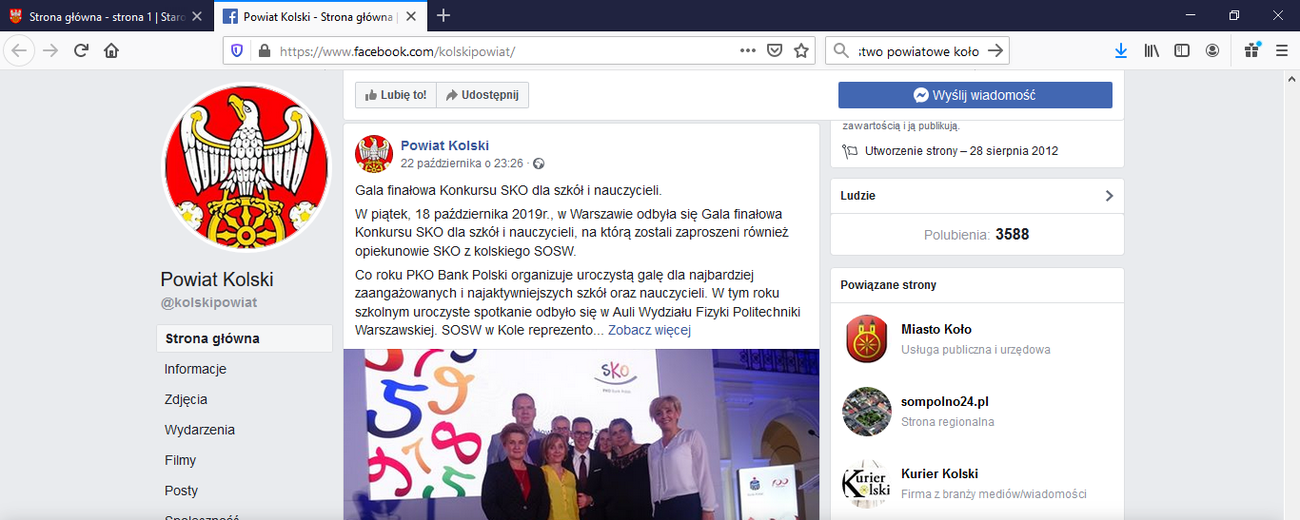This screenshot has width=1300, height=520.
Task: Expand the Ludzie section chevron
Action: (1108, 196)
